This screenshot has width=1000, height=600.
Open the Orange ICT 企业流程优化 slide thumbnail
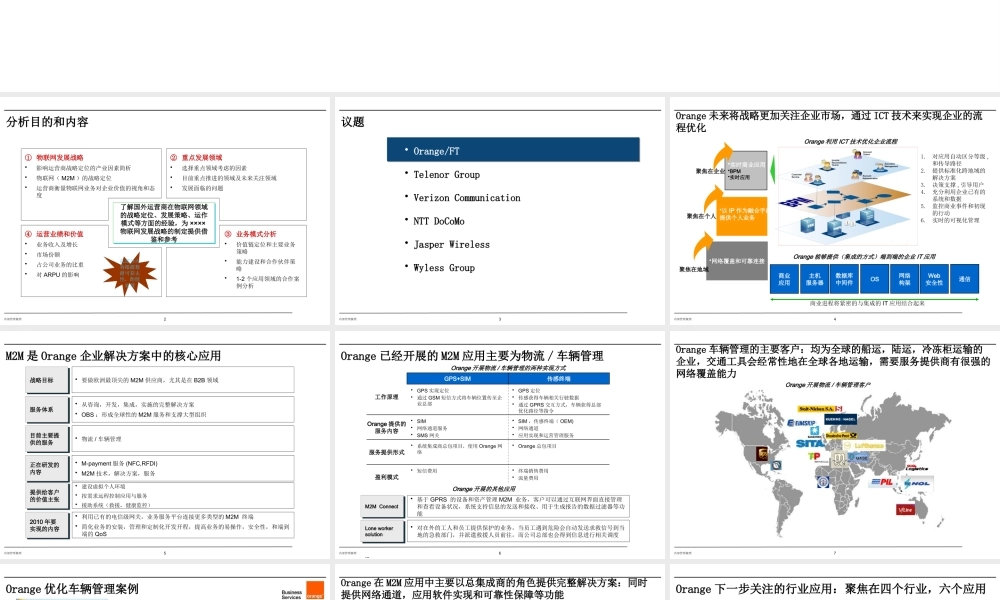(835, 211)
